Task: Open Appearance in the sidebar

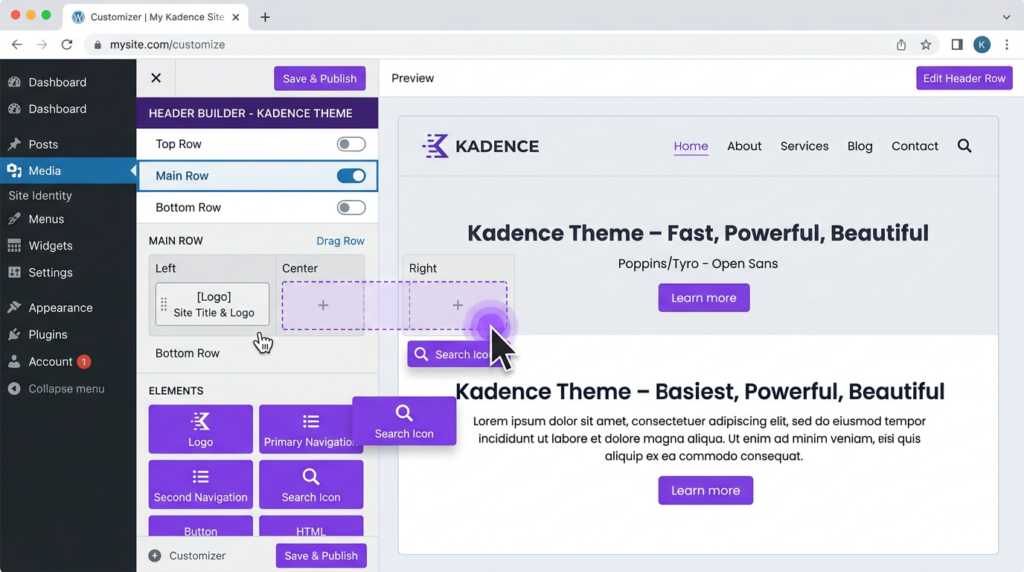Action: [60, 308]
